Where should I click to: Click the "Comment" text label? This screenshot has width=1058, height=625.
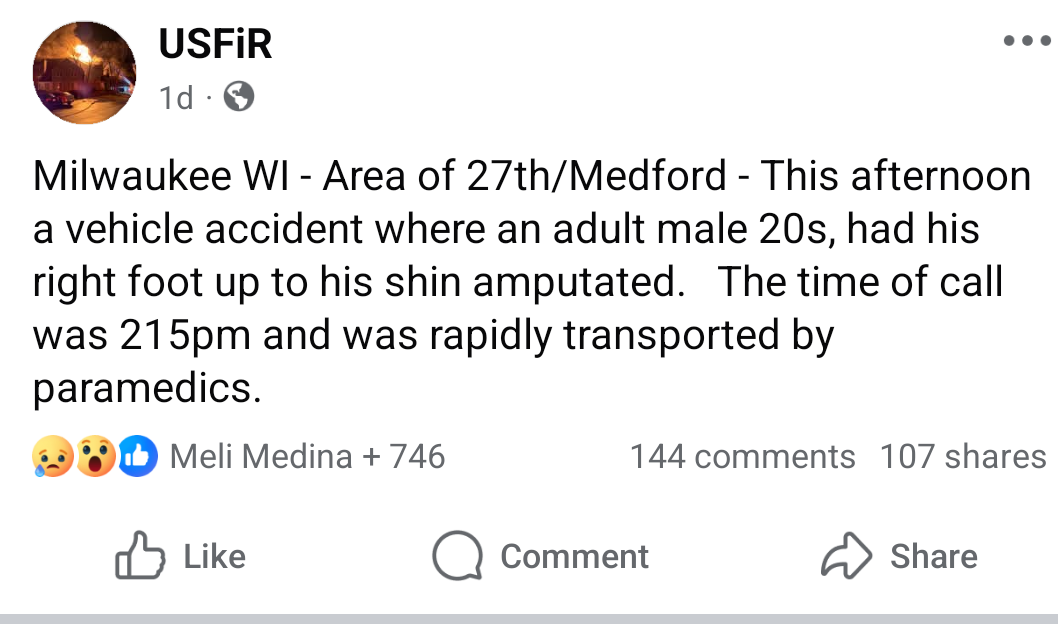(x=574, y=556)
